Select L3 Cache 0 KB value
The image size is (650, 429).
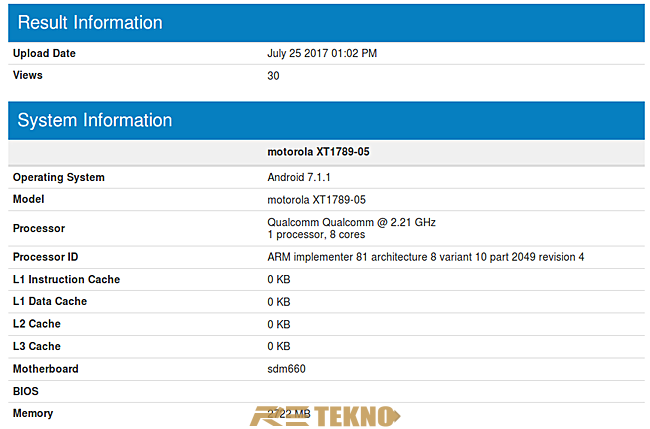pos(279,346)
